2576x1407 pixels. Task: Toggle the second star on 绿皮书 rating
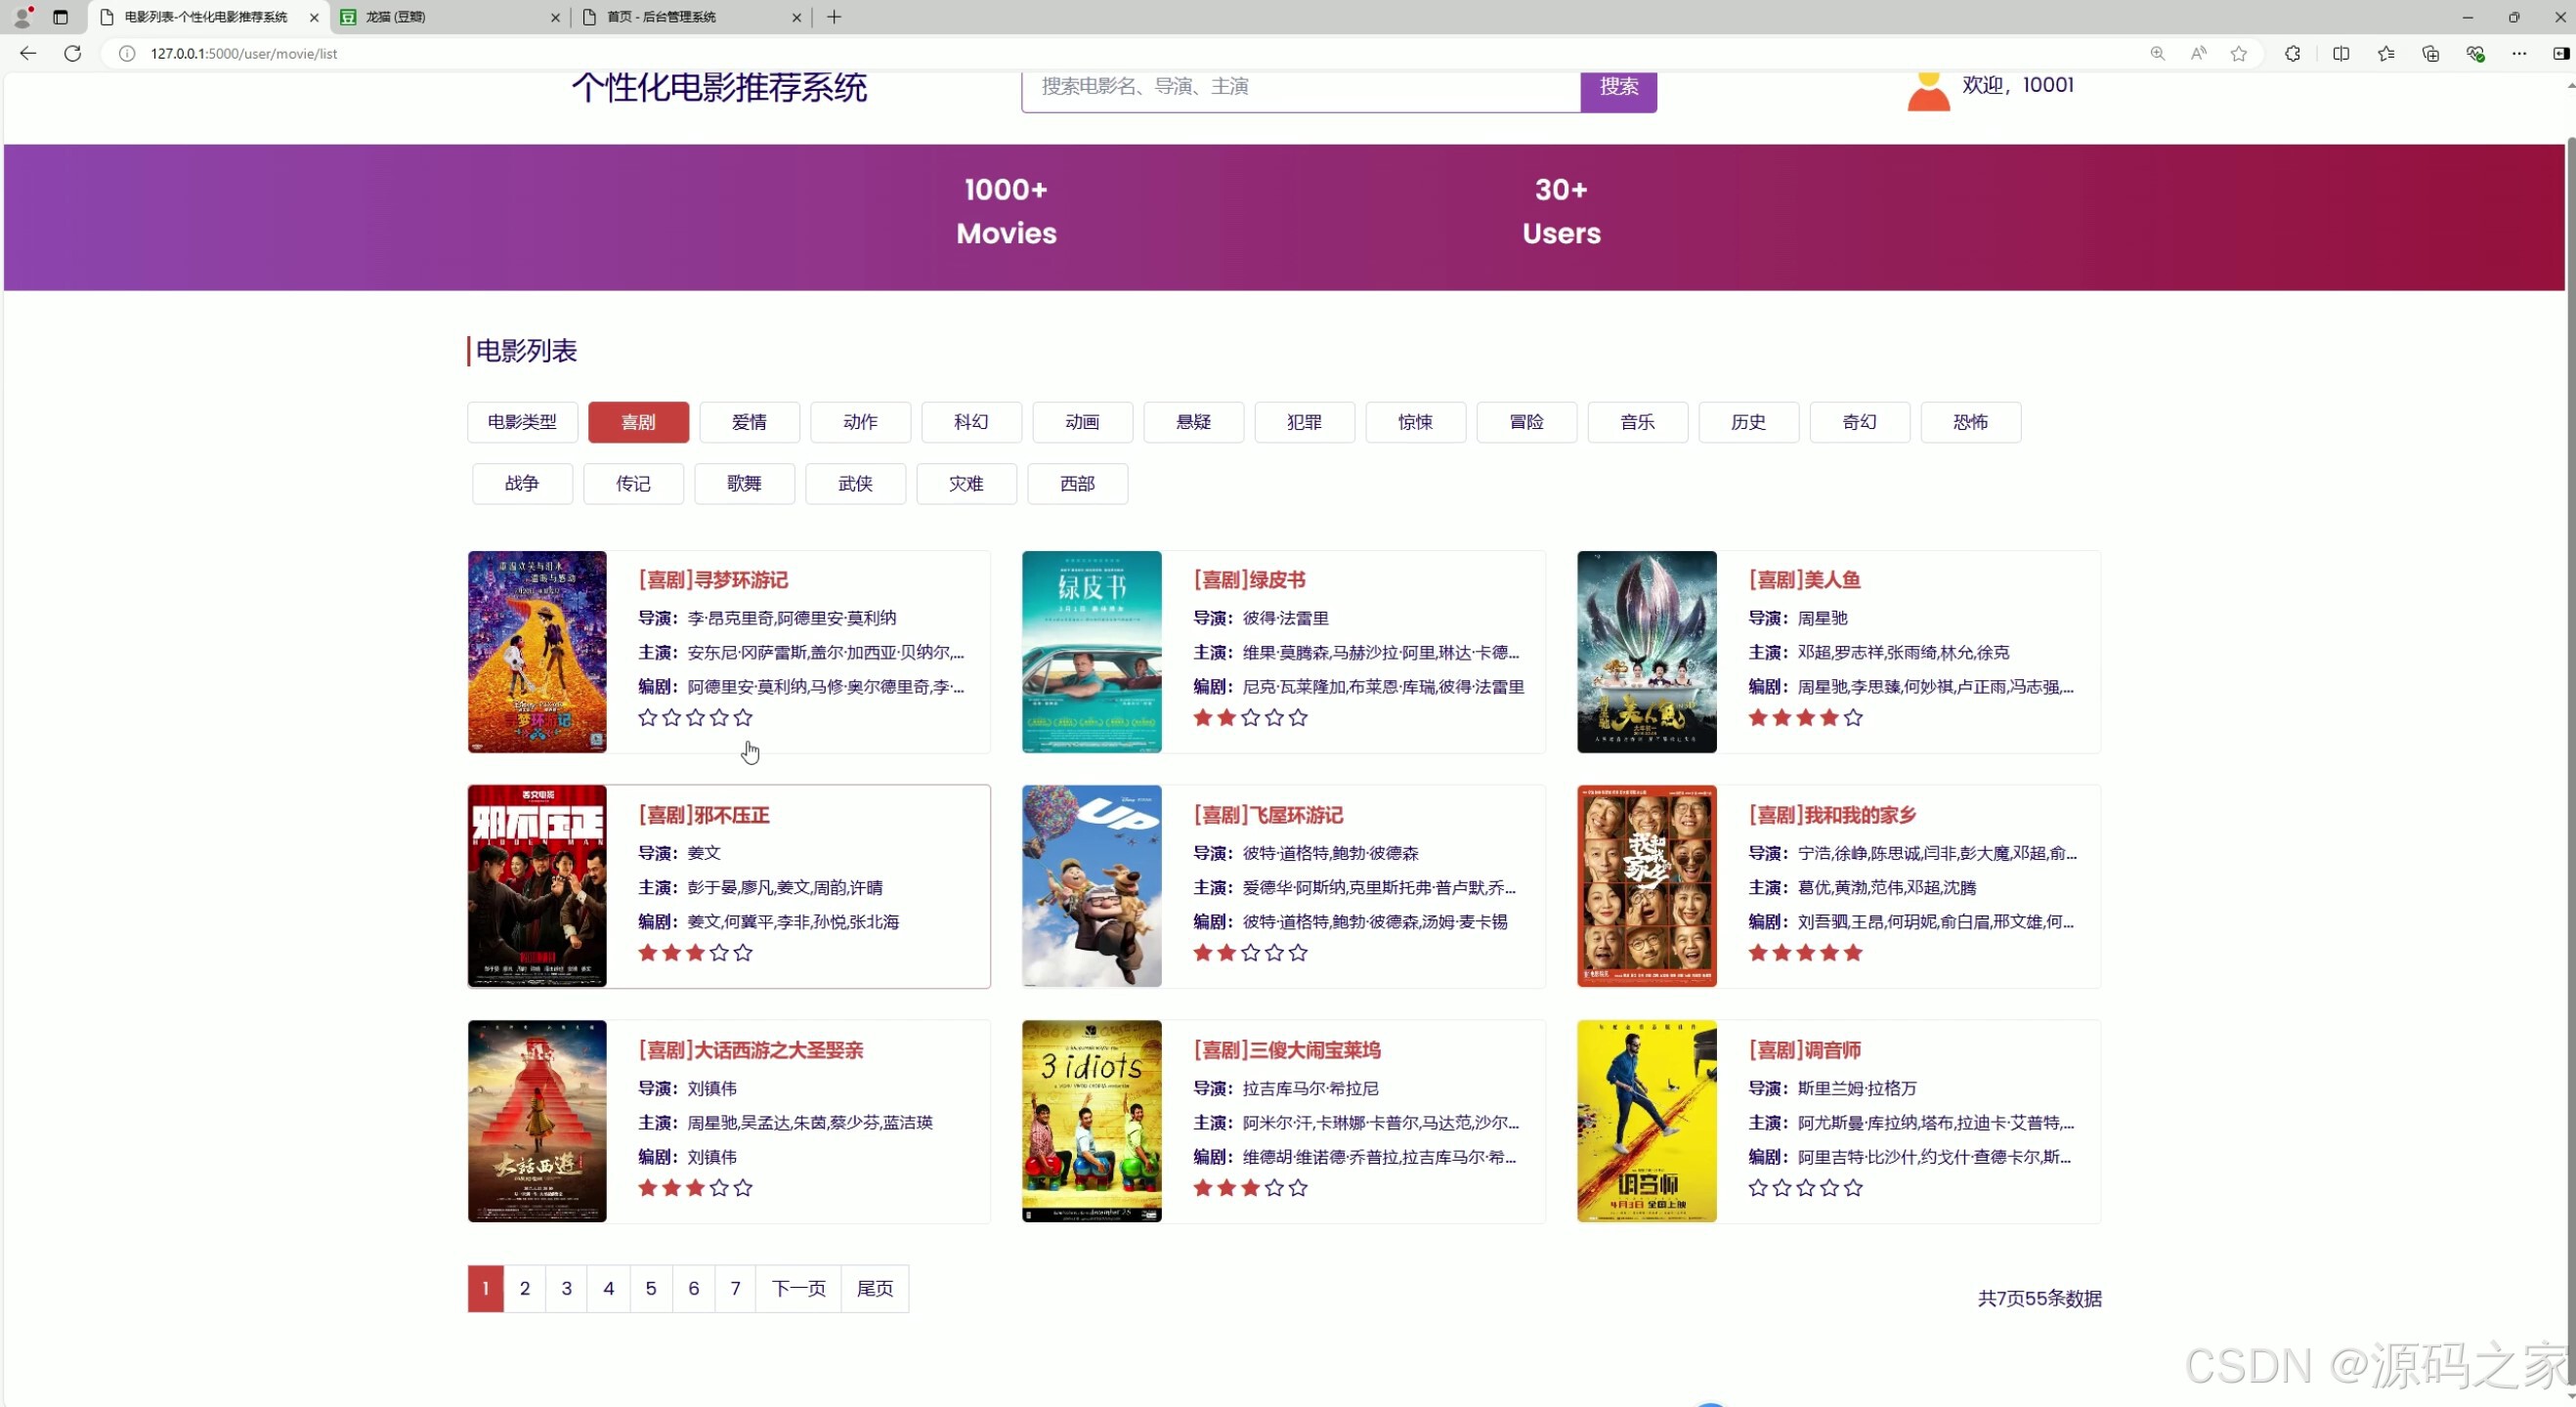pyautogui.click(x=1226, y=717)
